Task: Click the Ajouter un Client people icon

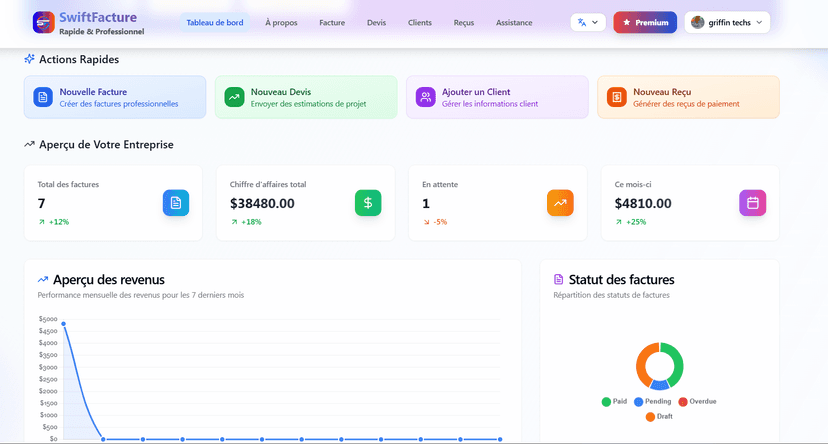Action: tap(425, 97)
